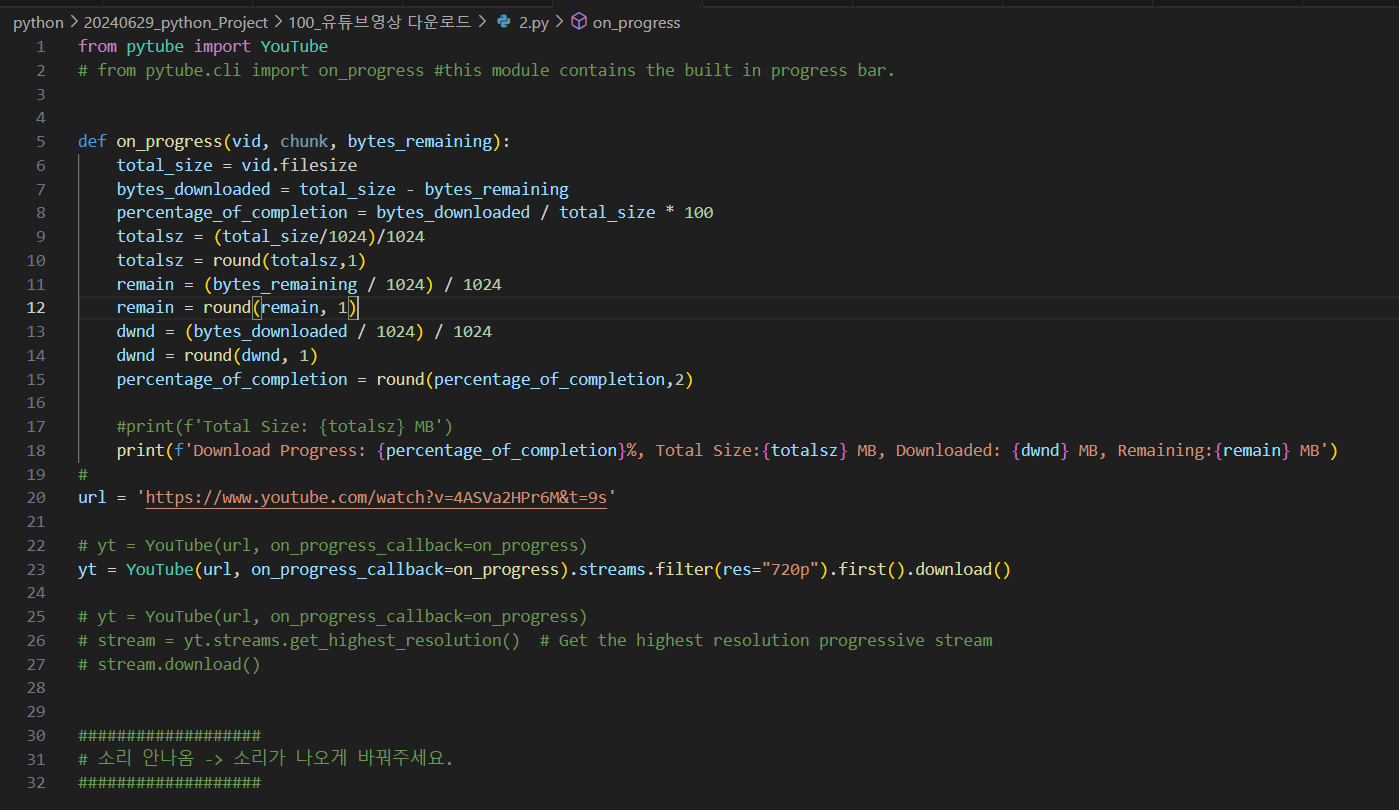Click 'round(percentage_of_completion,2)' on line 15
This screenshot has width=1399, height=810.
click(535, 379)
